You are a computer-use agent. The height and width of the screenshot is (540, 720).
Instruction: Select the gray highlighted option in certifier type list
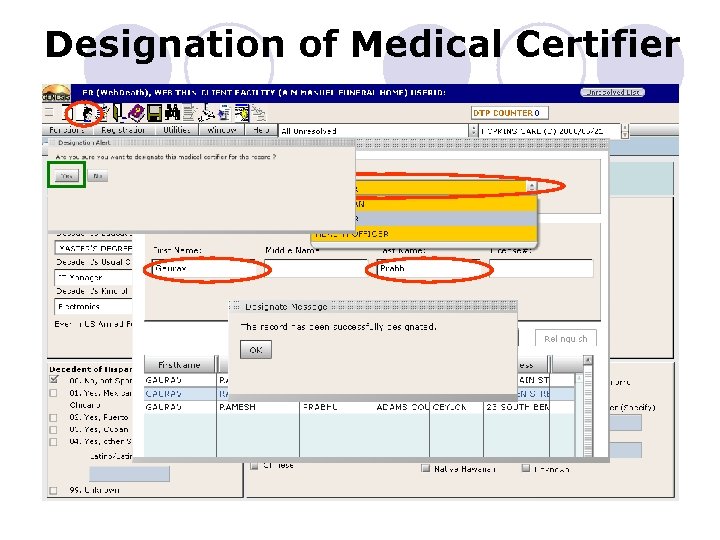(445, 219)
